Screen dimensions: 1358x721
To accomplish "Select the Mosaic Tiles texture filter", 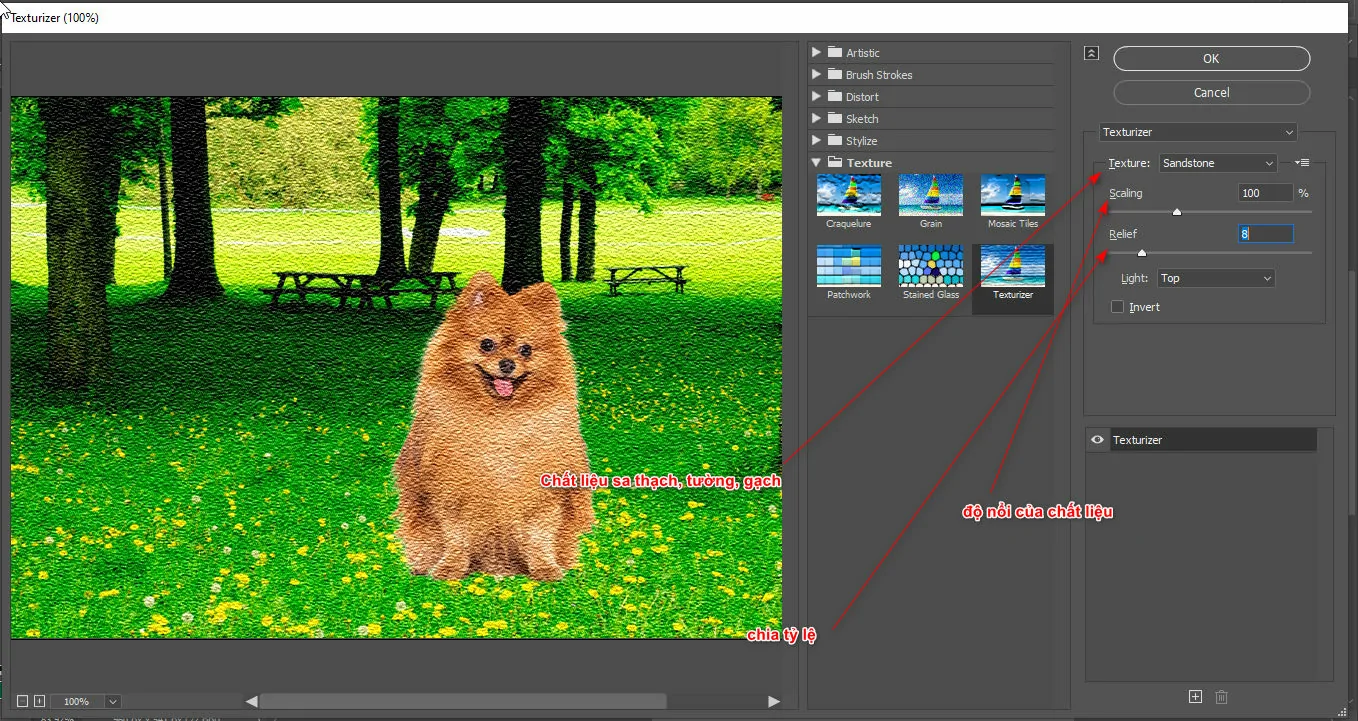I will tap(1012, 196).
